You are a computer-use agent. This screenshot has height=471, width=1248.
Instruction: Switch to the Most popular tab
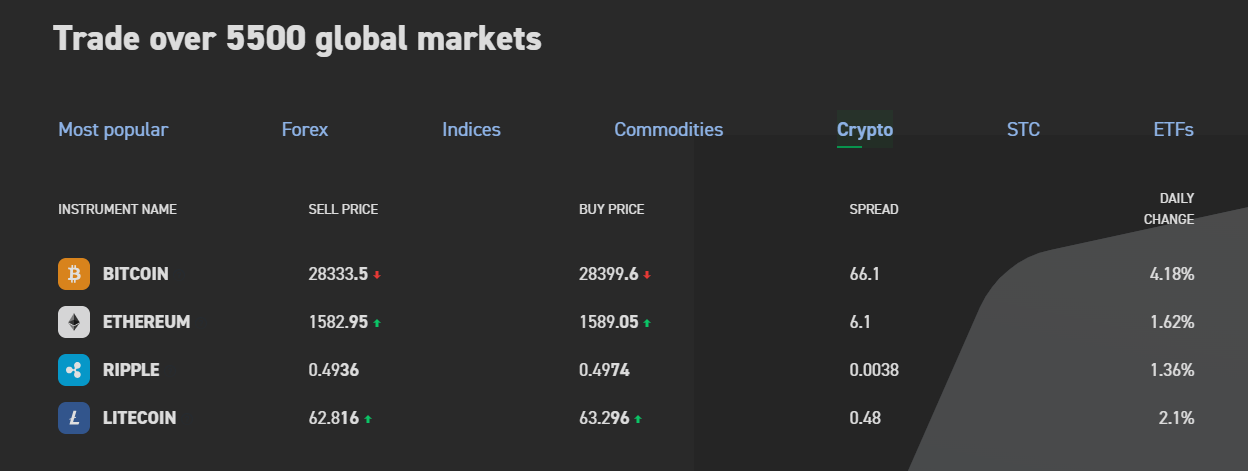coord(113,129)
